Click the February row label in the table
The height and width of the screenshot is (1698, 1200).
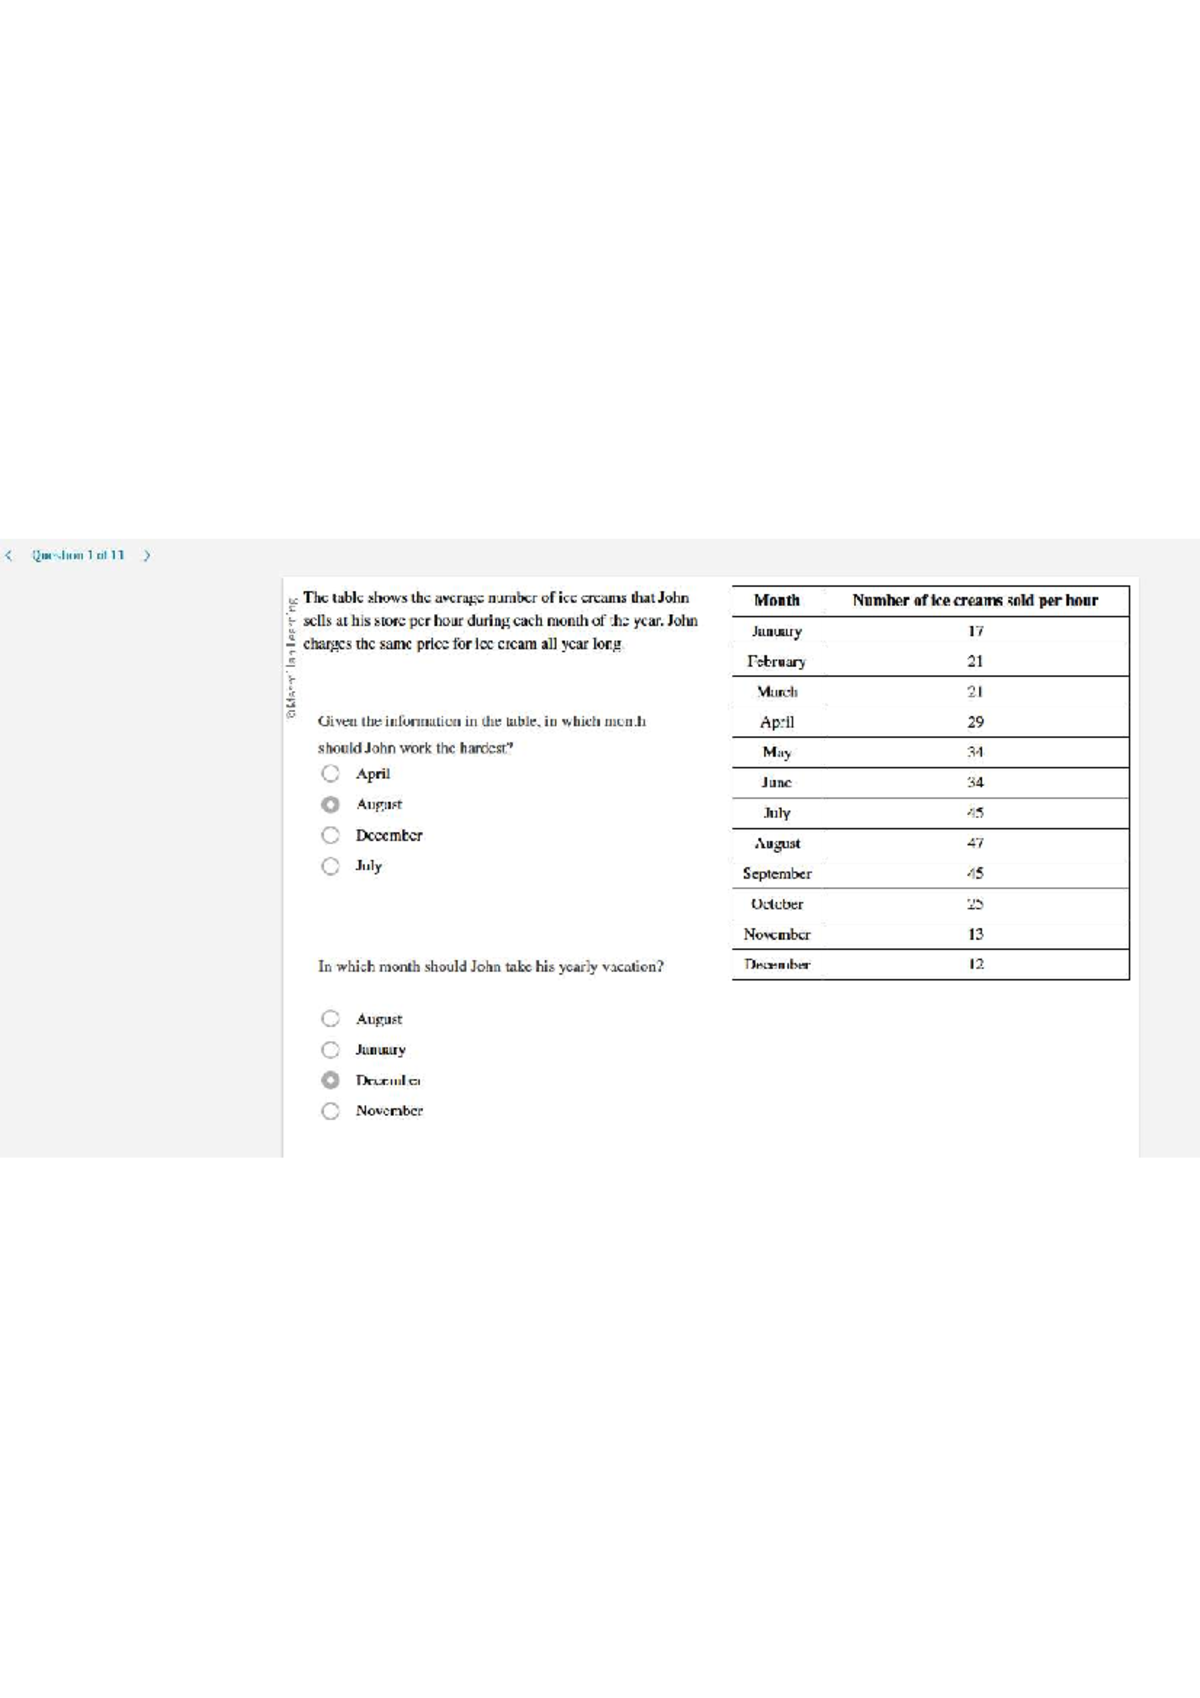[x=777, y=662]
